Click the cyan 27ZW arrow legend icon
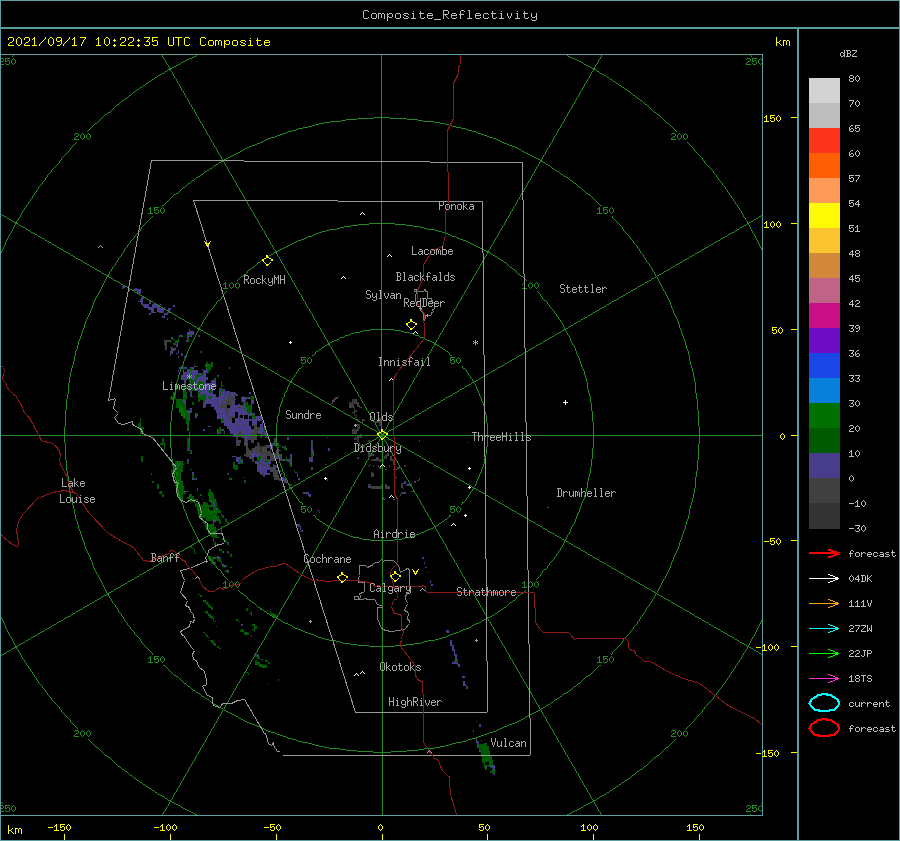 824,628
